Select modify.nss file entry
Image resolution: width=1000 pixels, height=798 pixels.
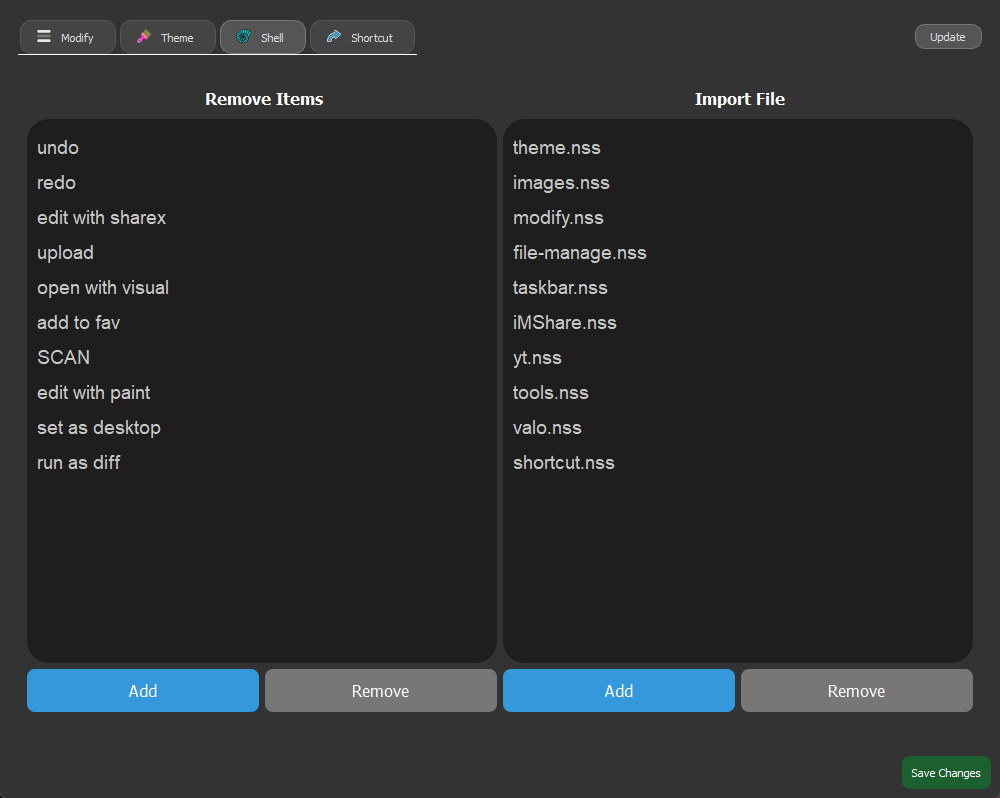tap(738, 218)
